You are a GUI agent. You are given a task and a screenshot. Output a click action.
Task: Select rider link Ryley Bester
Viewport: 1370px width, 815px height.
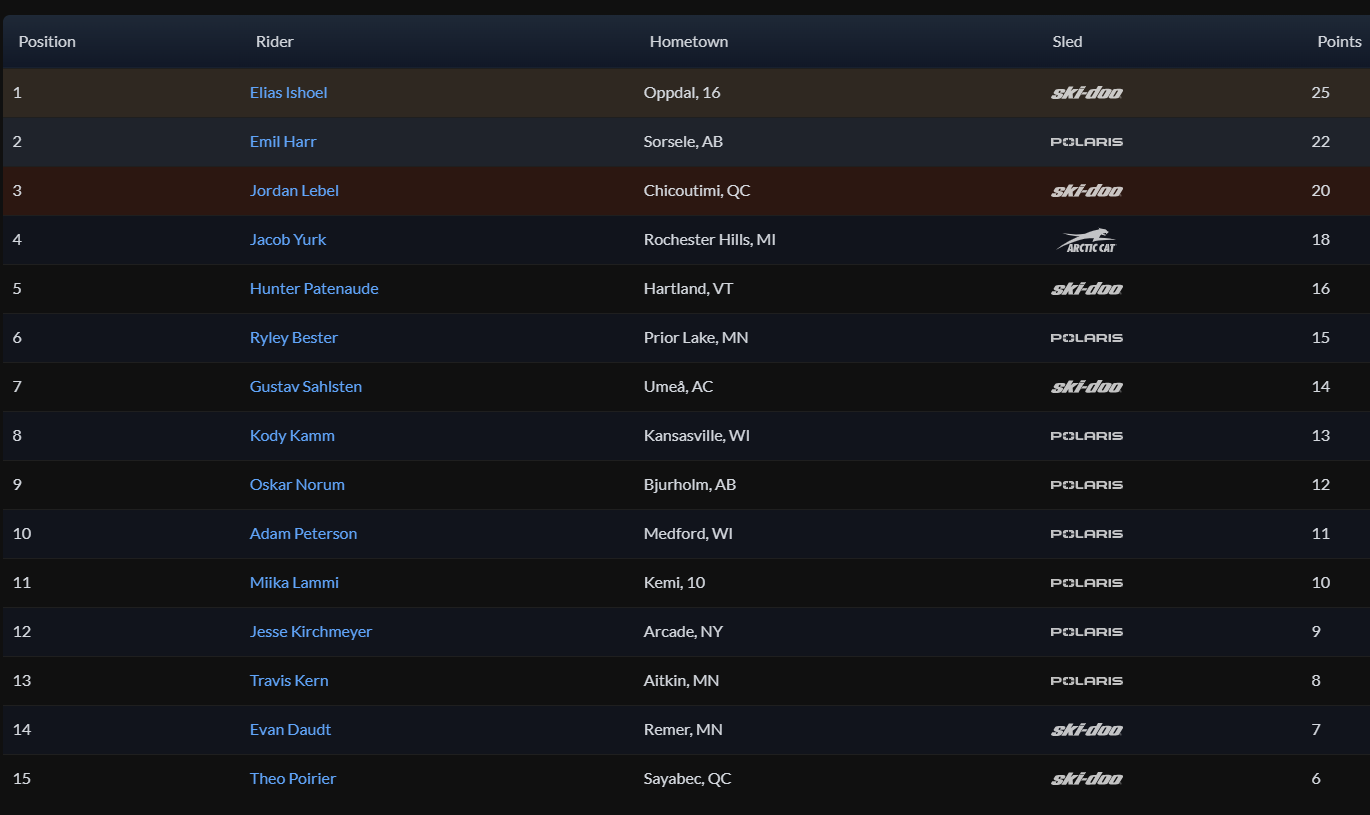[x=294, y=337]
